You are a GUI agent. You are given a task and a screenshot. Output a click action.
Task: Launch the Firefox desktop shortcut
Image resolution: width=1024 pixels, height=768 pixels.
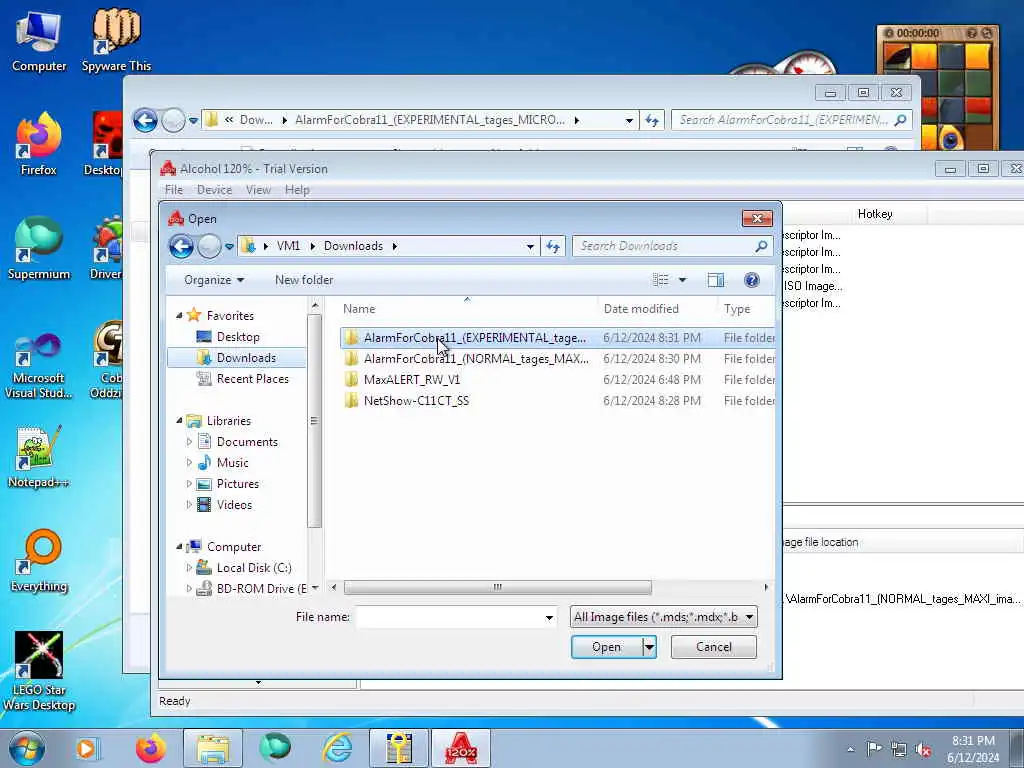(39, 145)
